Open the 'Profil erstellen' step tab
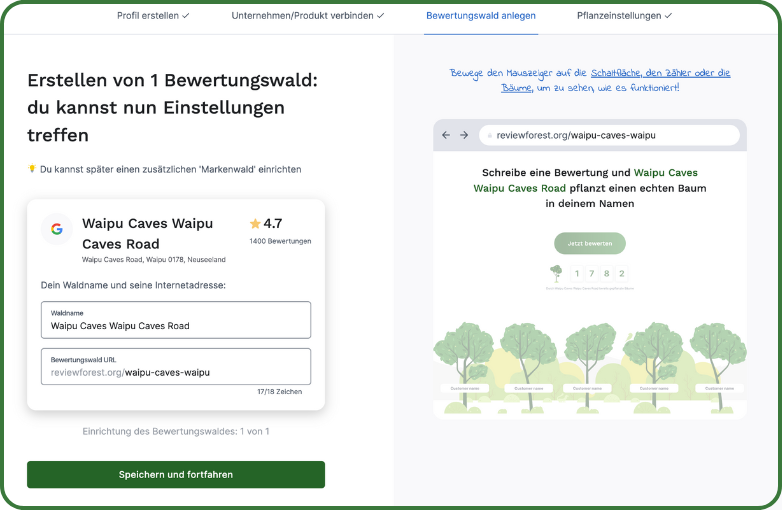782x510 pixels. [153, 16]
